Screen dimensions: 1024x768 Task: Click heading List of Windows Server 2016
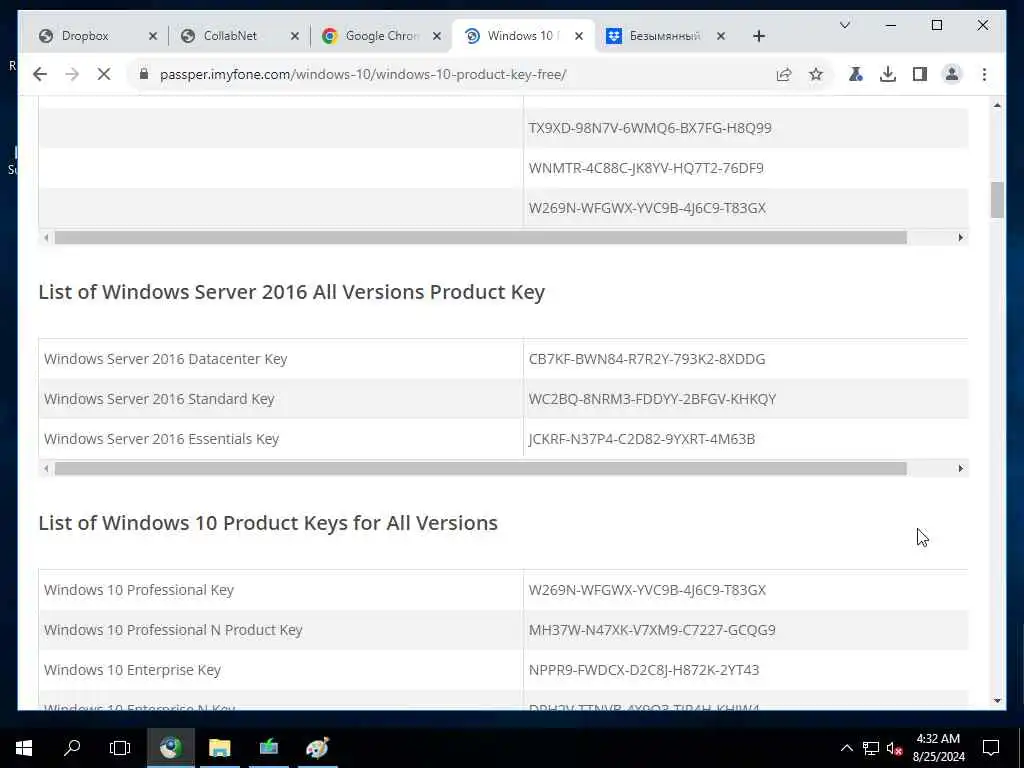[291, 292]
